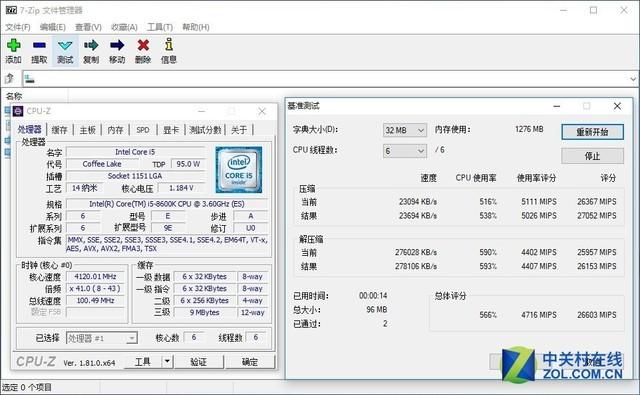
Task: Click the CPU-Z 验证 validate button
Action: (x=199, y=362)
